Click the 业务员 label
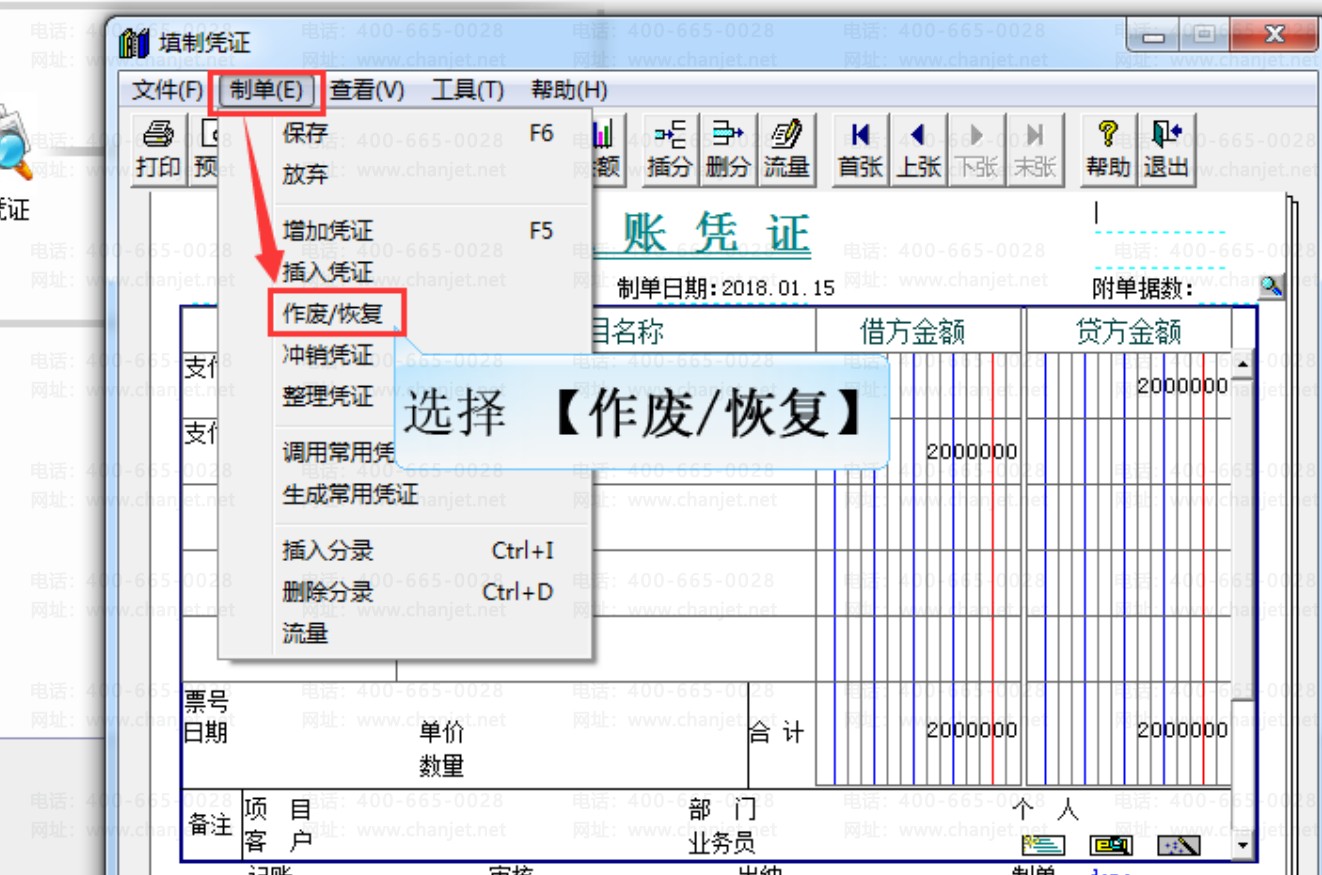 point(721,844)
